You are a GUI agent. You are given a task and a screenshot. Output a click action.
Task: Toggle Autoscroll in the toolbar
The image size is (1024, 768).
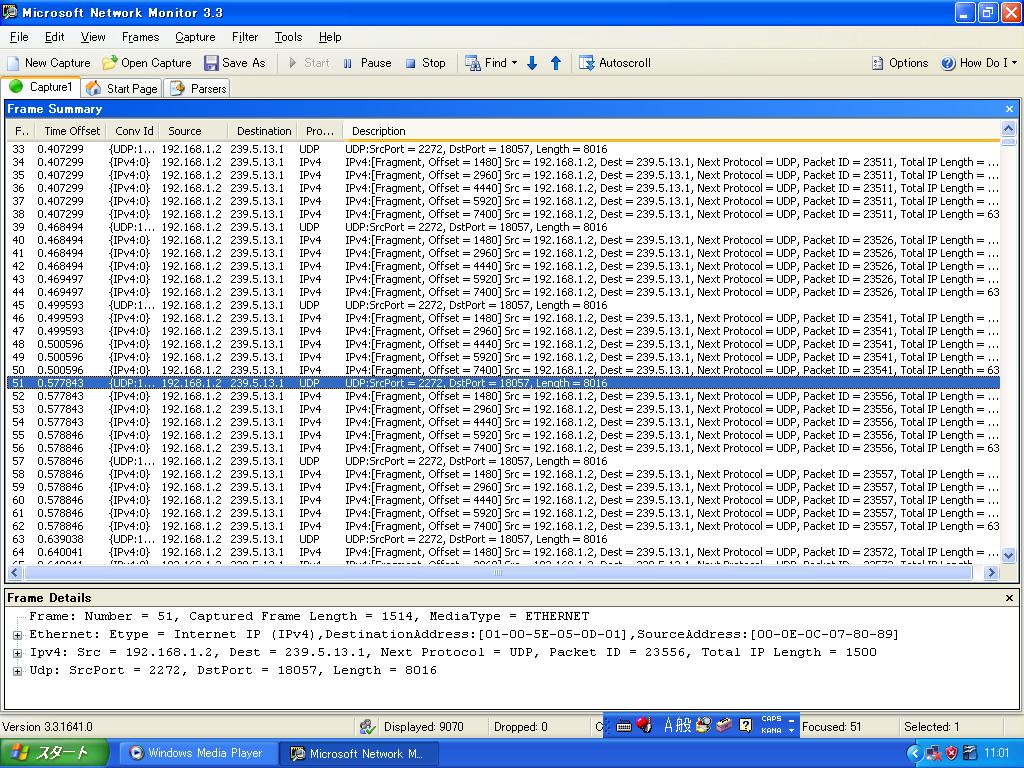615,63
